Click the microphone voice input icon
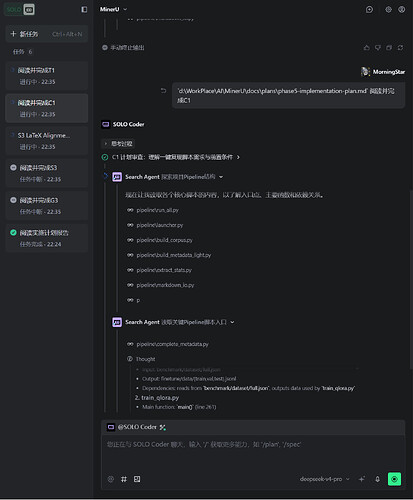The image size is (413, 500). coord(377,479)
